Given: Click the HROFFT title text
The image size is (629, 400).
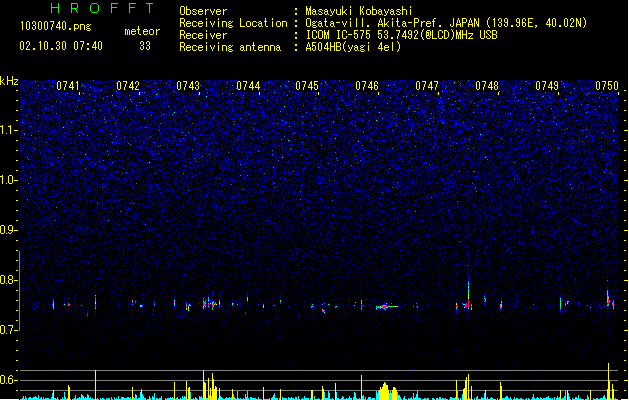Looking at the screenshot, I should point(103,8).
